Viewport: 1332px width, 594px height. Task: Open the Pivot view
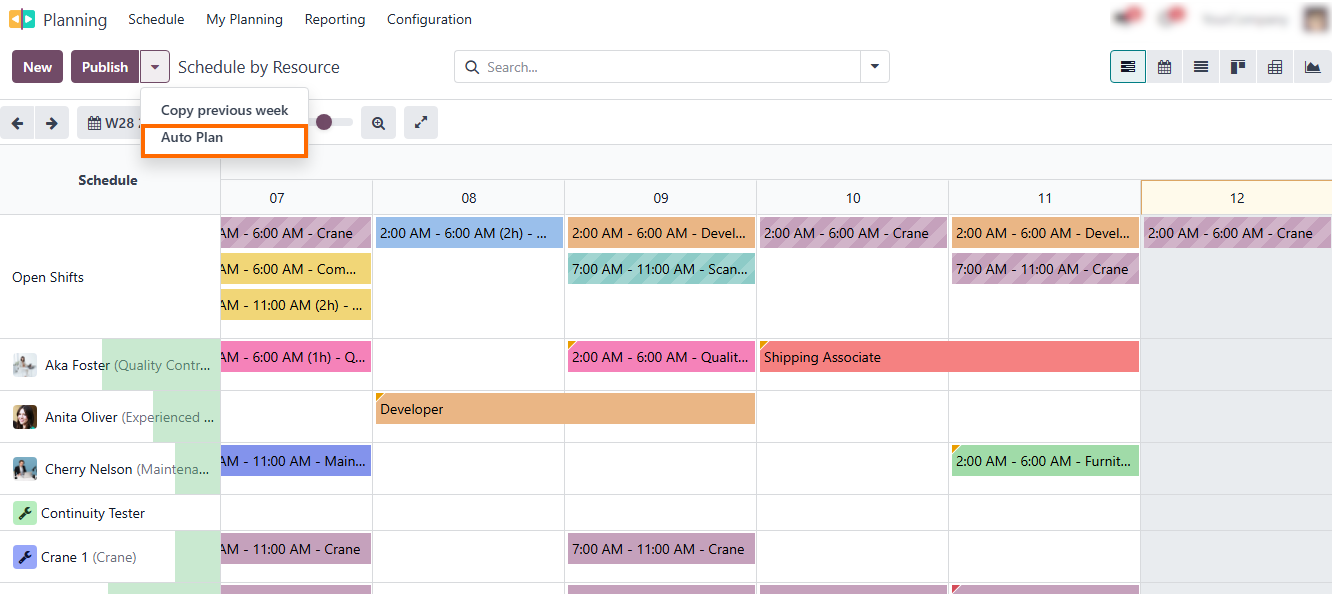tap(1274, 66)
